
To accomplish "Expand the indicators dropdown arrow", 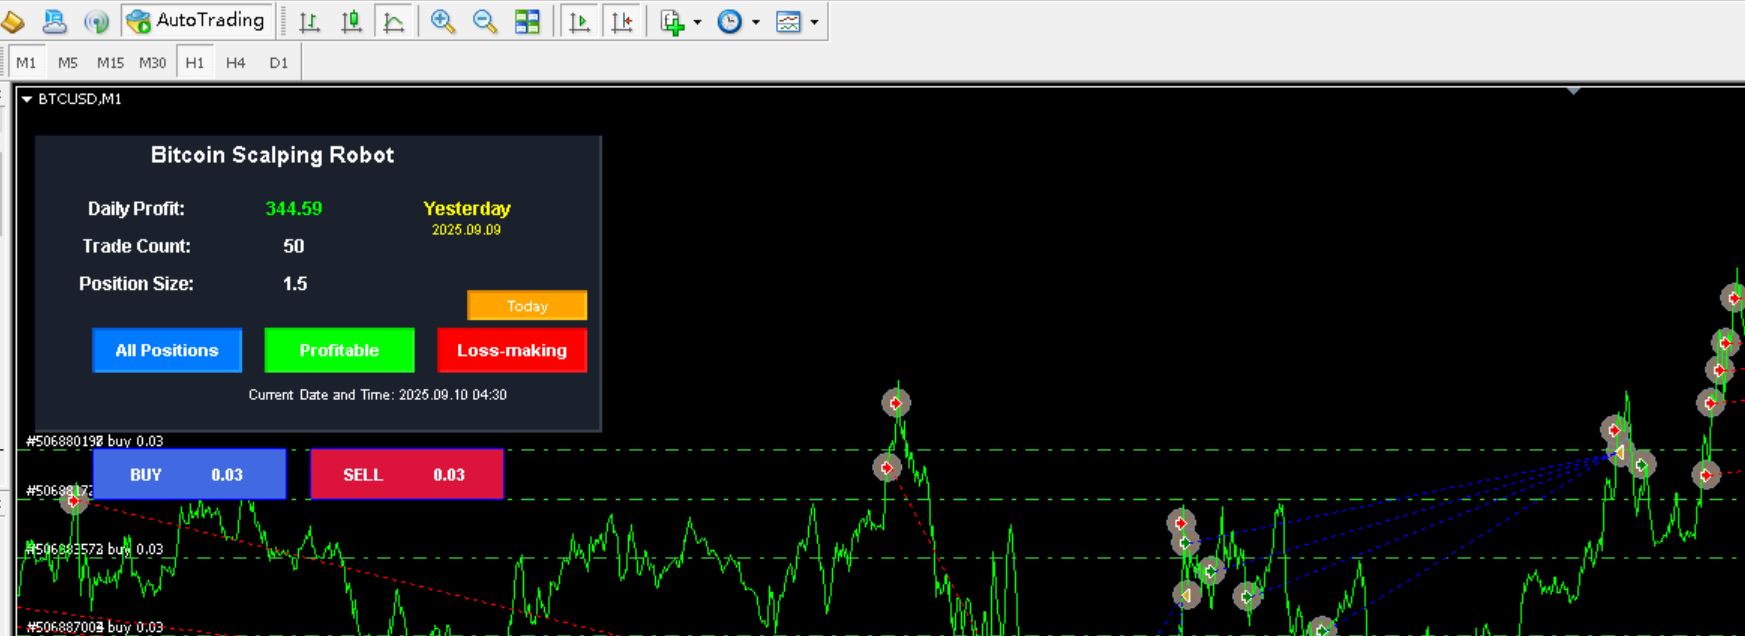I will [x=697, y=22].
